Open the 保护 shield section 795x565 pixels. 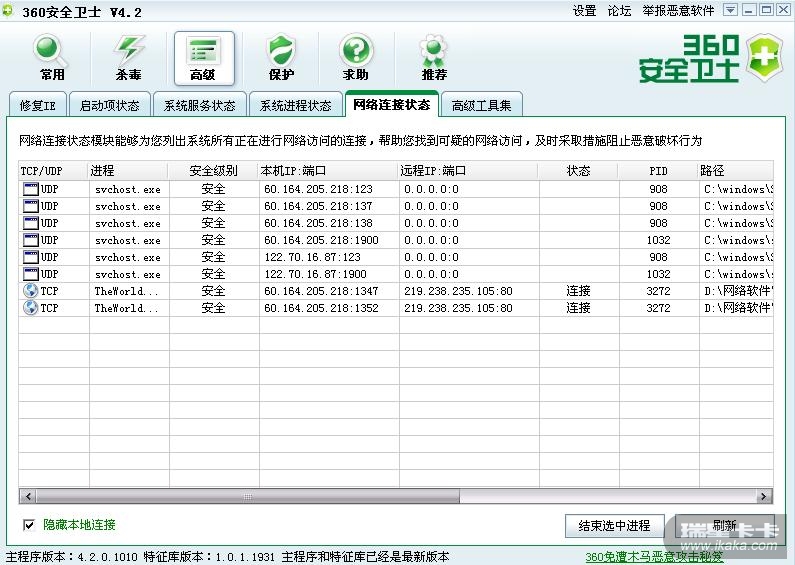pyautogui.click(x=281, y=58)
